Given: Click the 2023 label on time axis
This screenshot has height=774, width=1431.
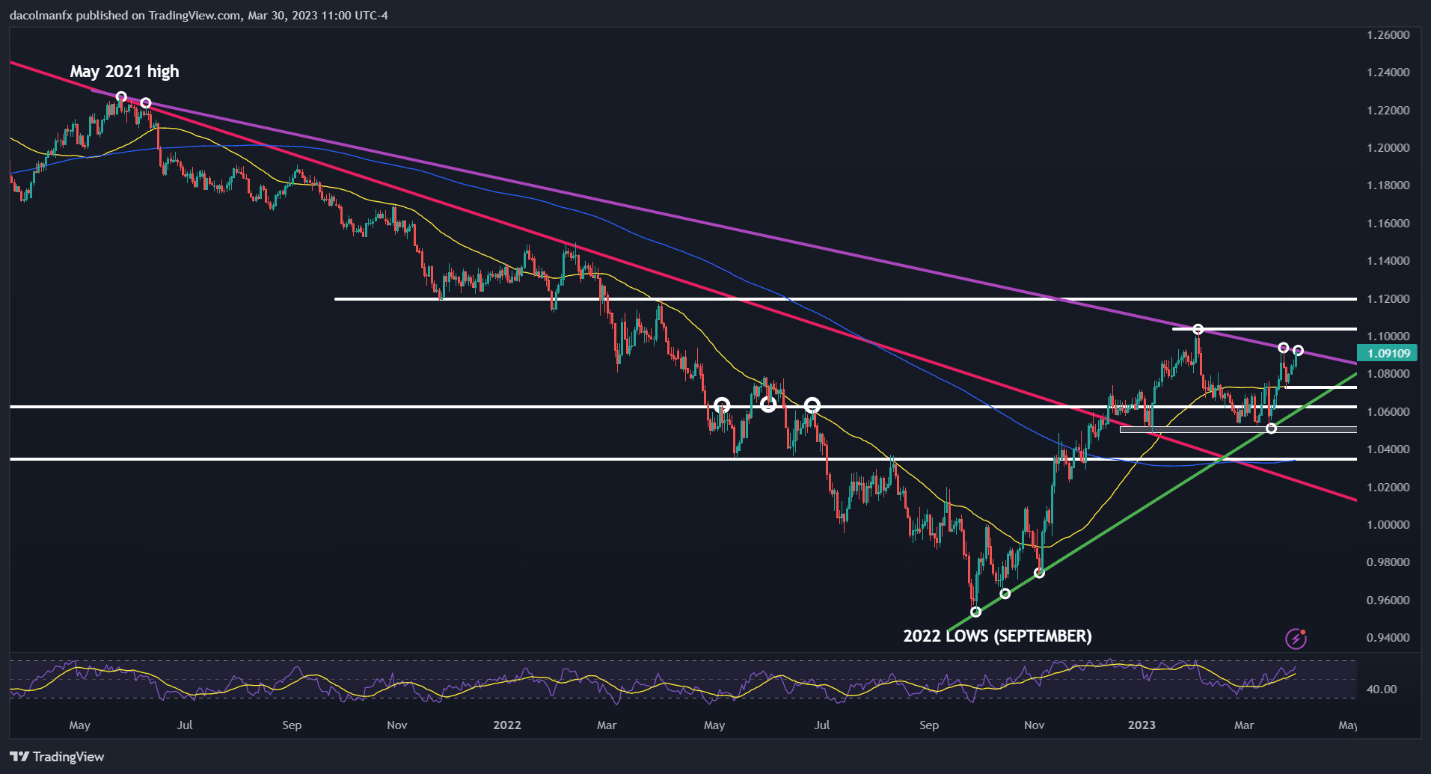Looking at the screenshot, I should pyautogui.click(x=1143, y=724).
